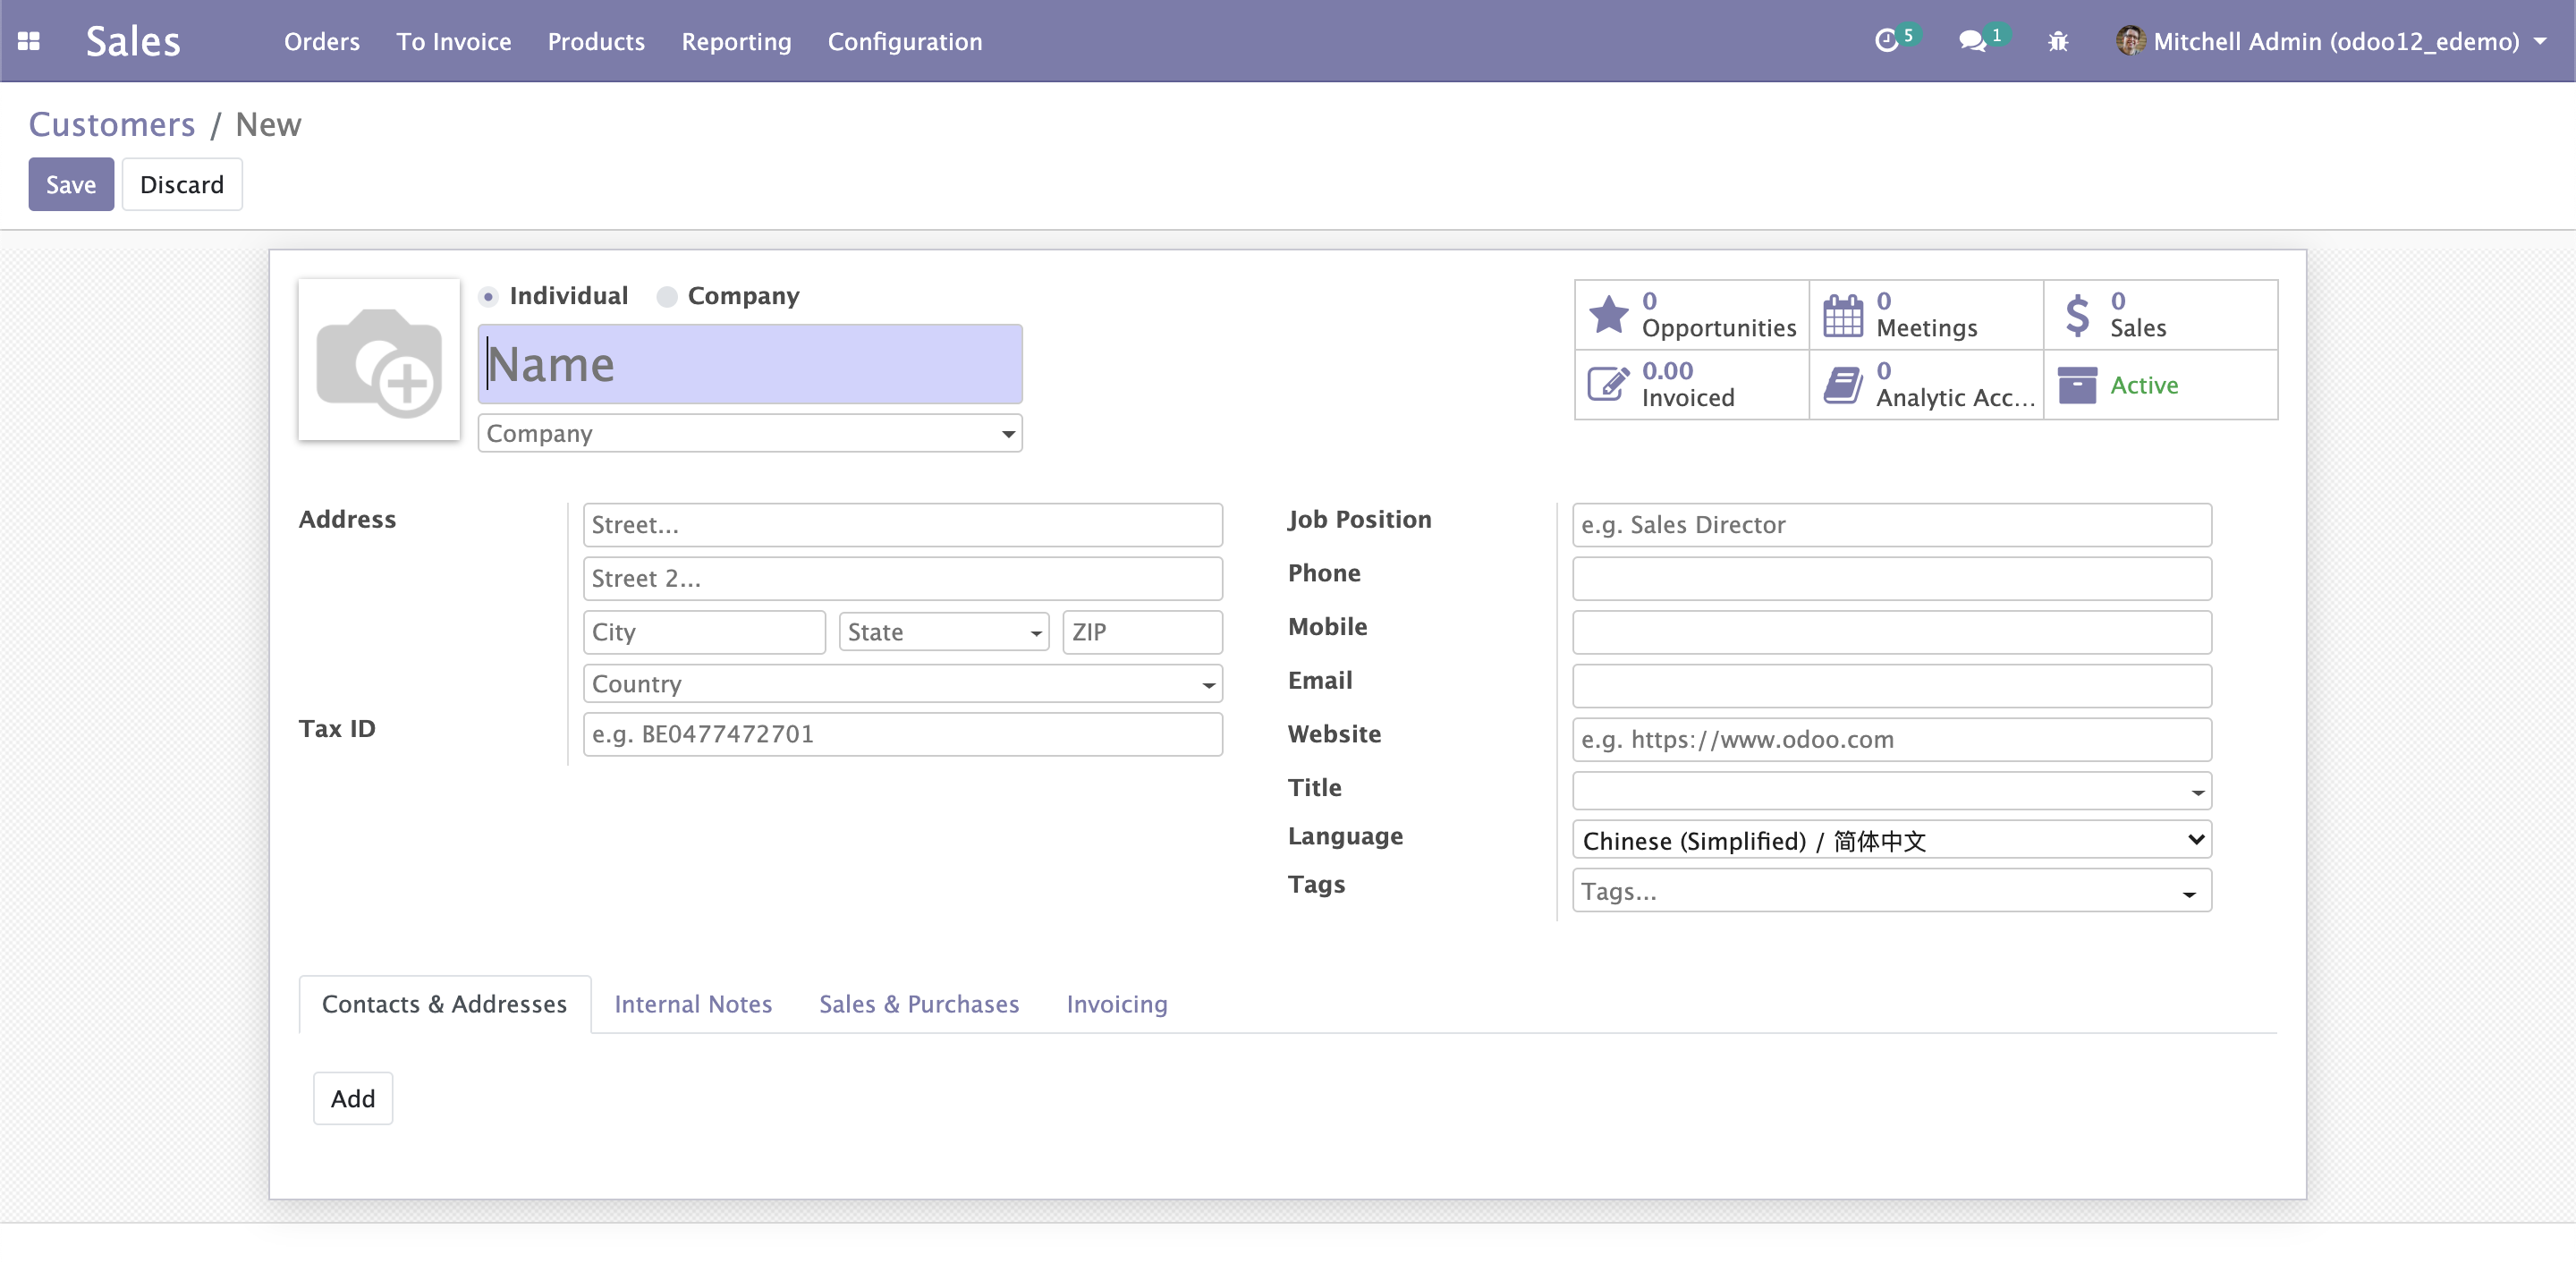2576x1263 pixels.
Task: Open the Meetings calendar icon
Action: pos(1843,316)
